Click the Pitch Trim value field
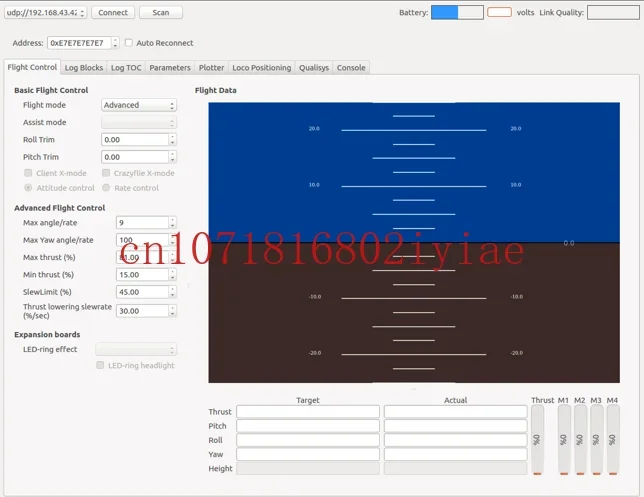This screenshot has height=497, width=644. click(135, 157)
